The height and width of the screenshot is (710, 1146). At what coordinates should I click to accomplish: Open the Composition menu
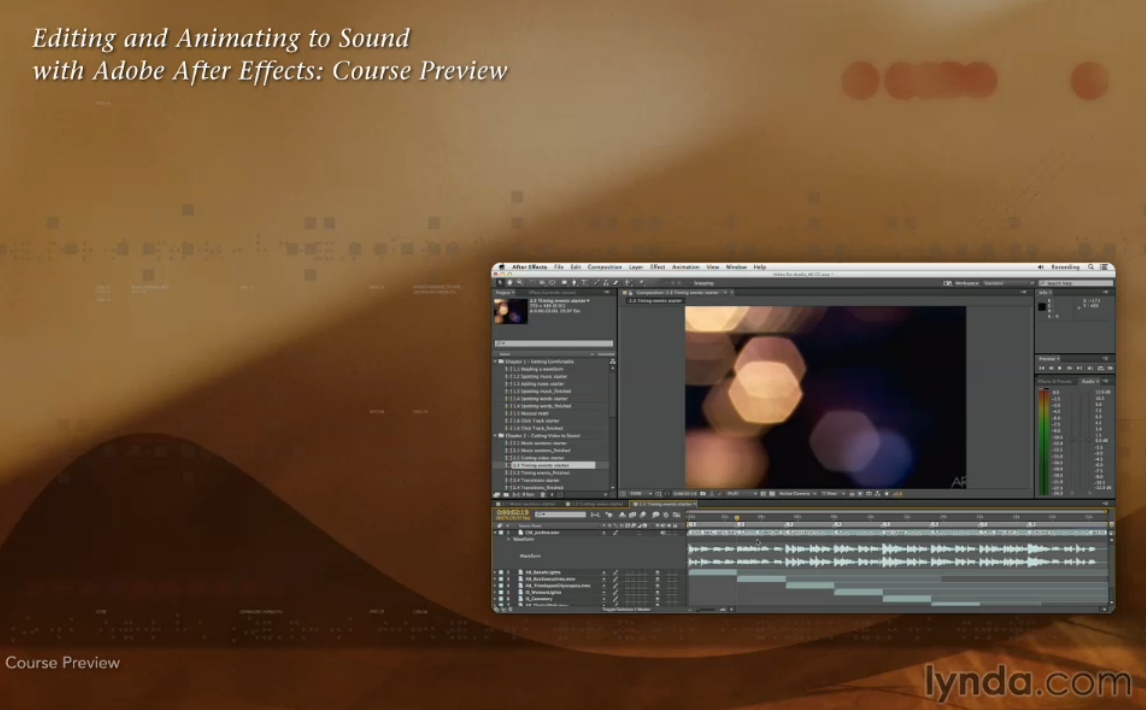604,267
